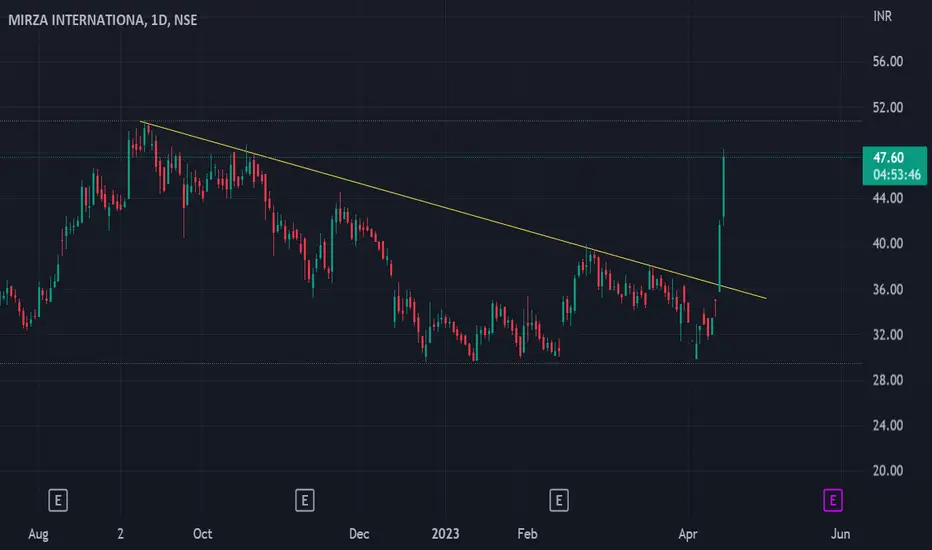Open earnings marker E near November
This screenshot has width=932, height=550.
tap(304, 501)
